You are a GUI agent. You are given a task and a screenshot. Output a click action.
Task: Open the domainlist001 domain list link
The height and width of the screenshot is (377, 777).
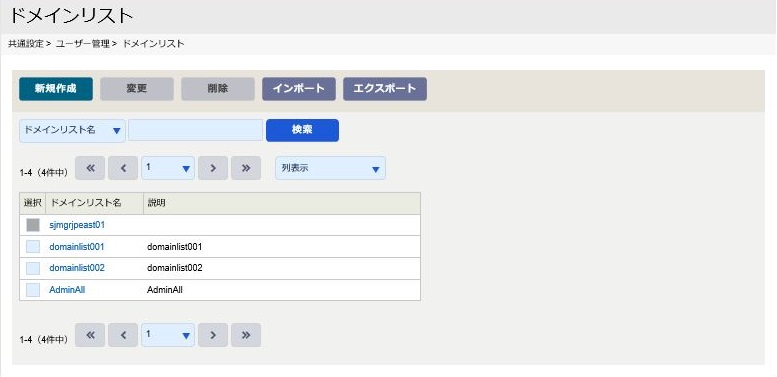[x=77, y=247]
